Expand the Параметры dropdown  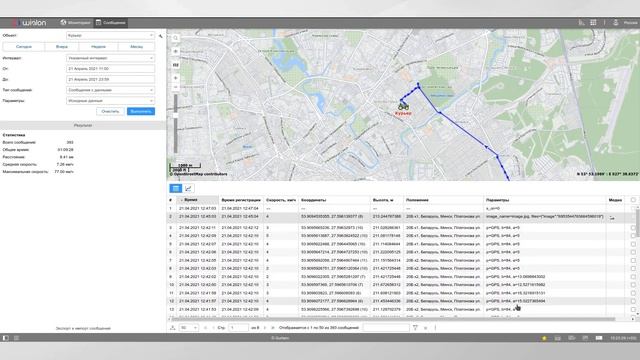pos(111,100)
